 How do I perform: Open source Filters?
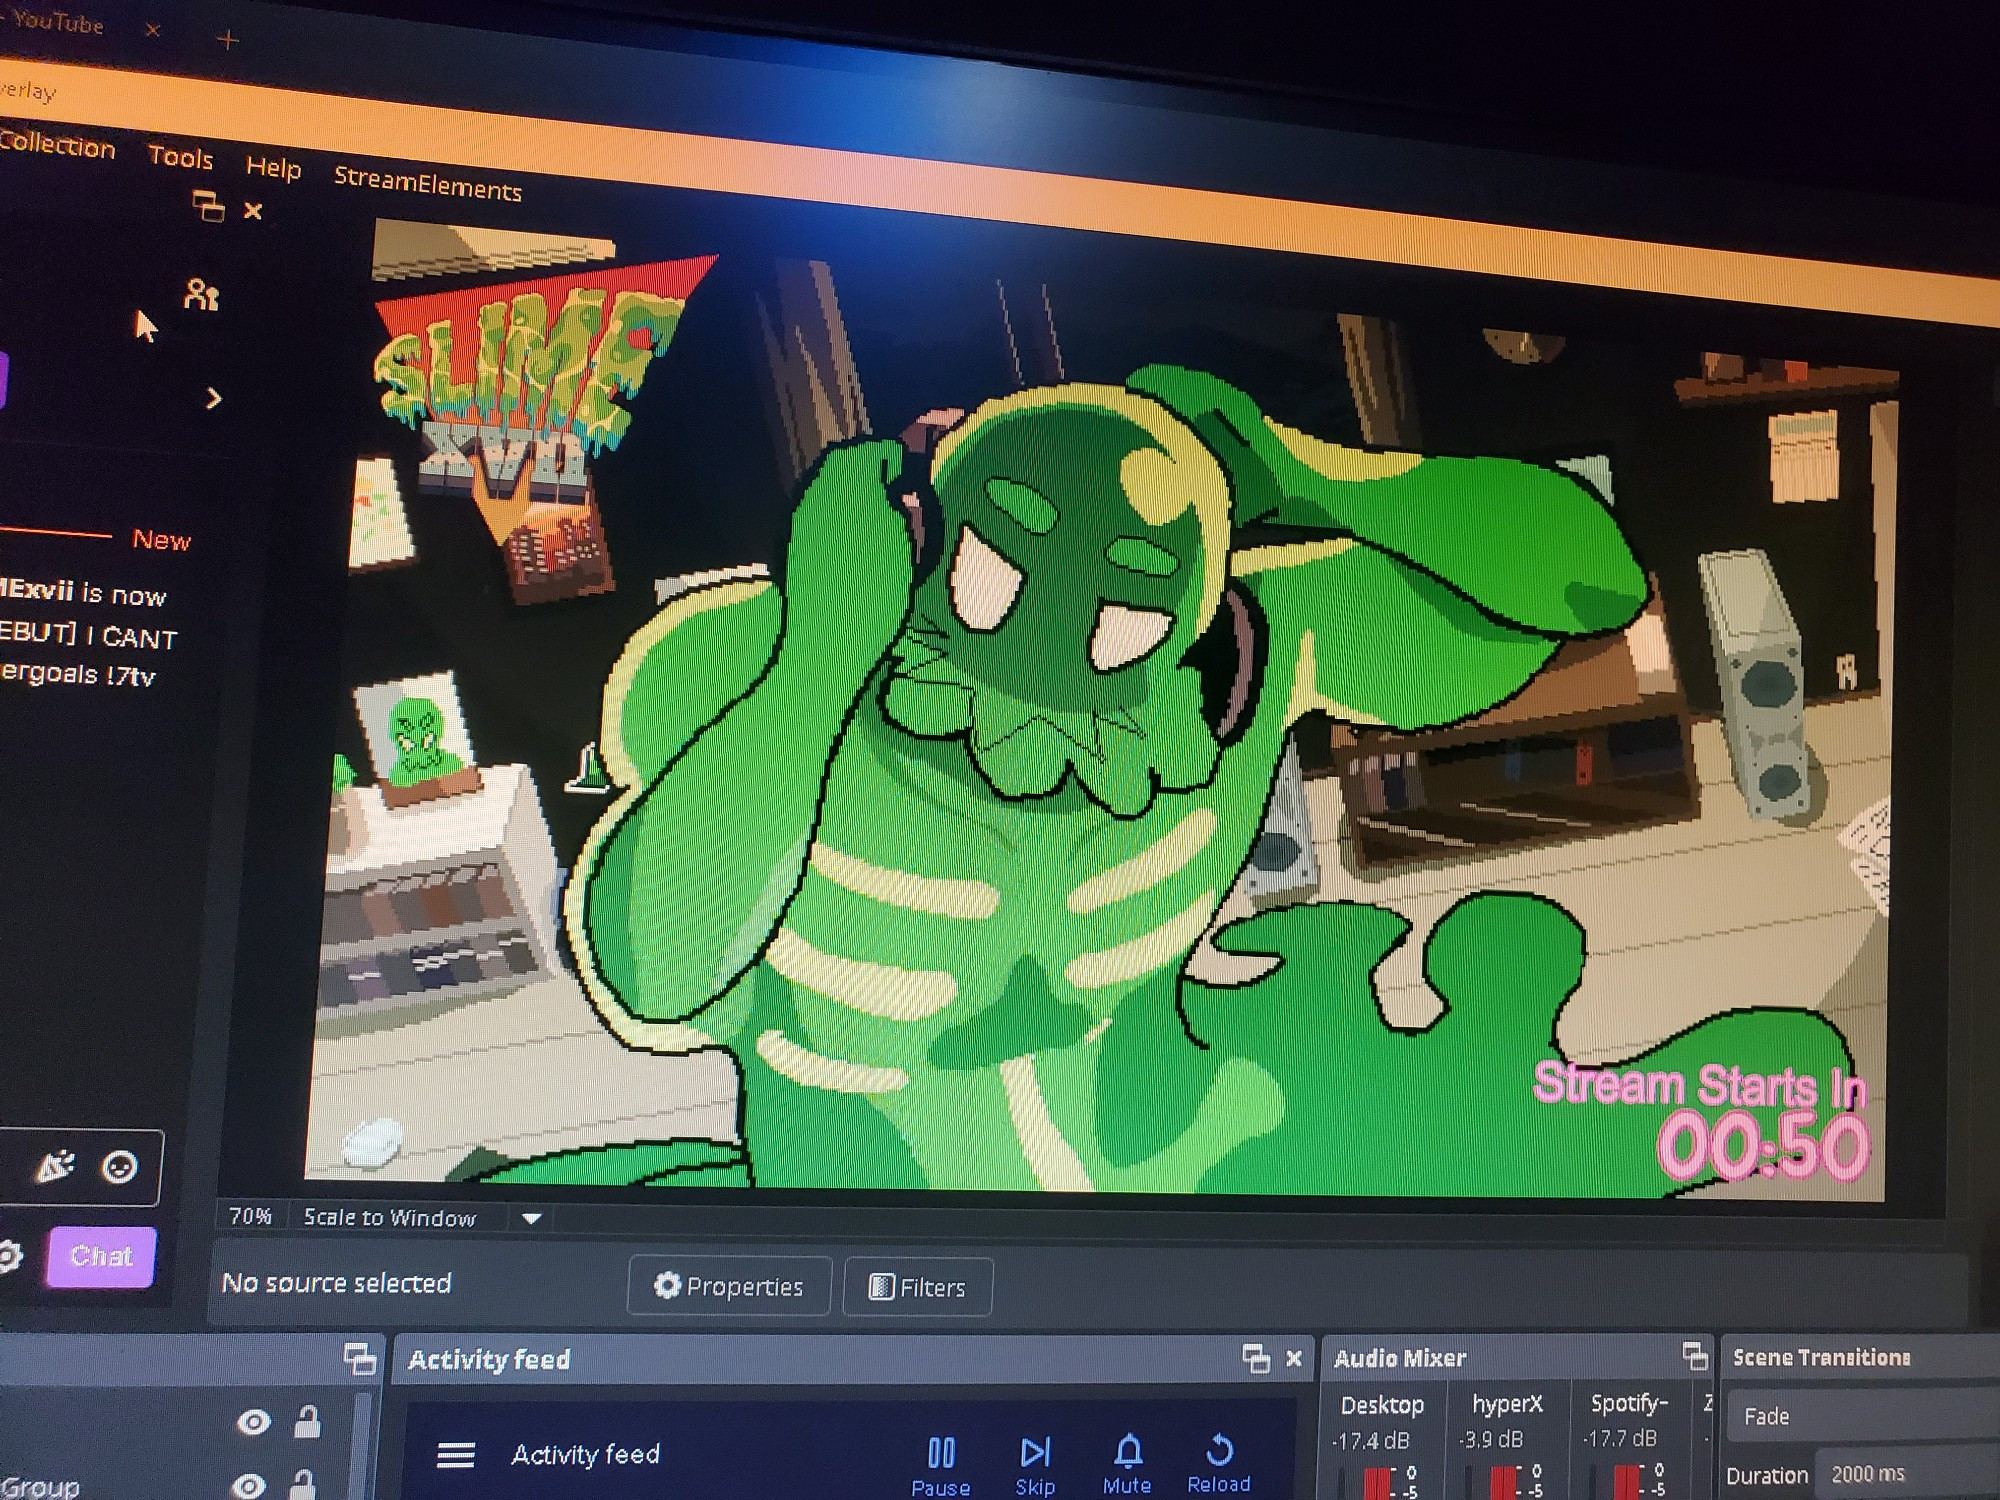[x=918, y=1287]
